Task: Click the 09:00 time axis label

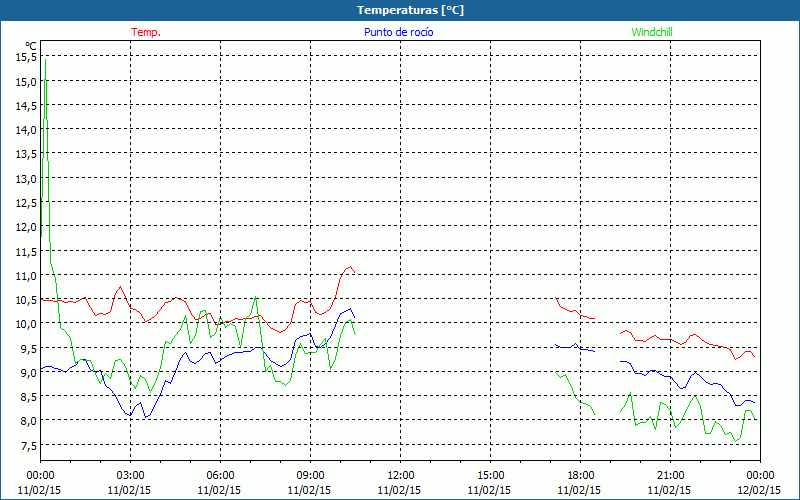Action: 310,476
